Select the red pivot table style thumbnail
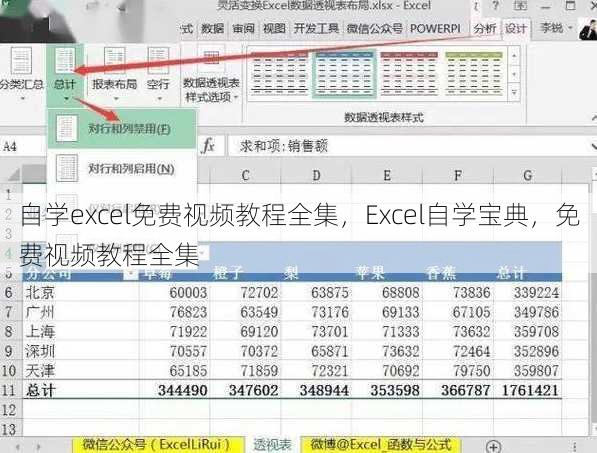597x453 pixels. click(409, 74)
